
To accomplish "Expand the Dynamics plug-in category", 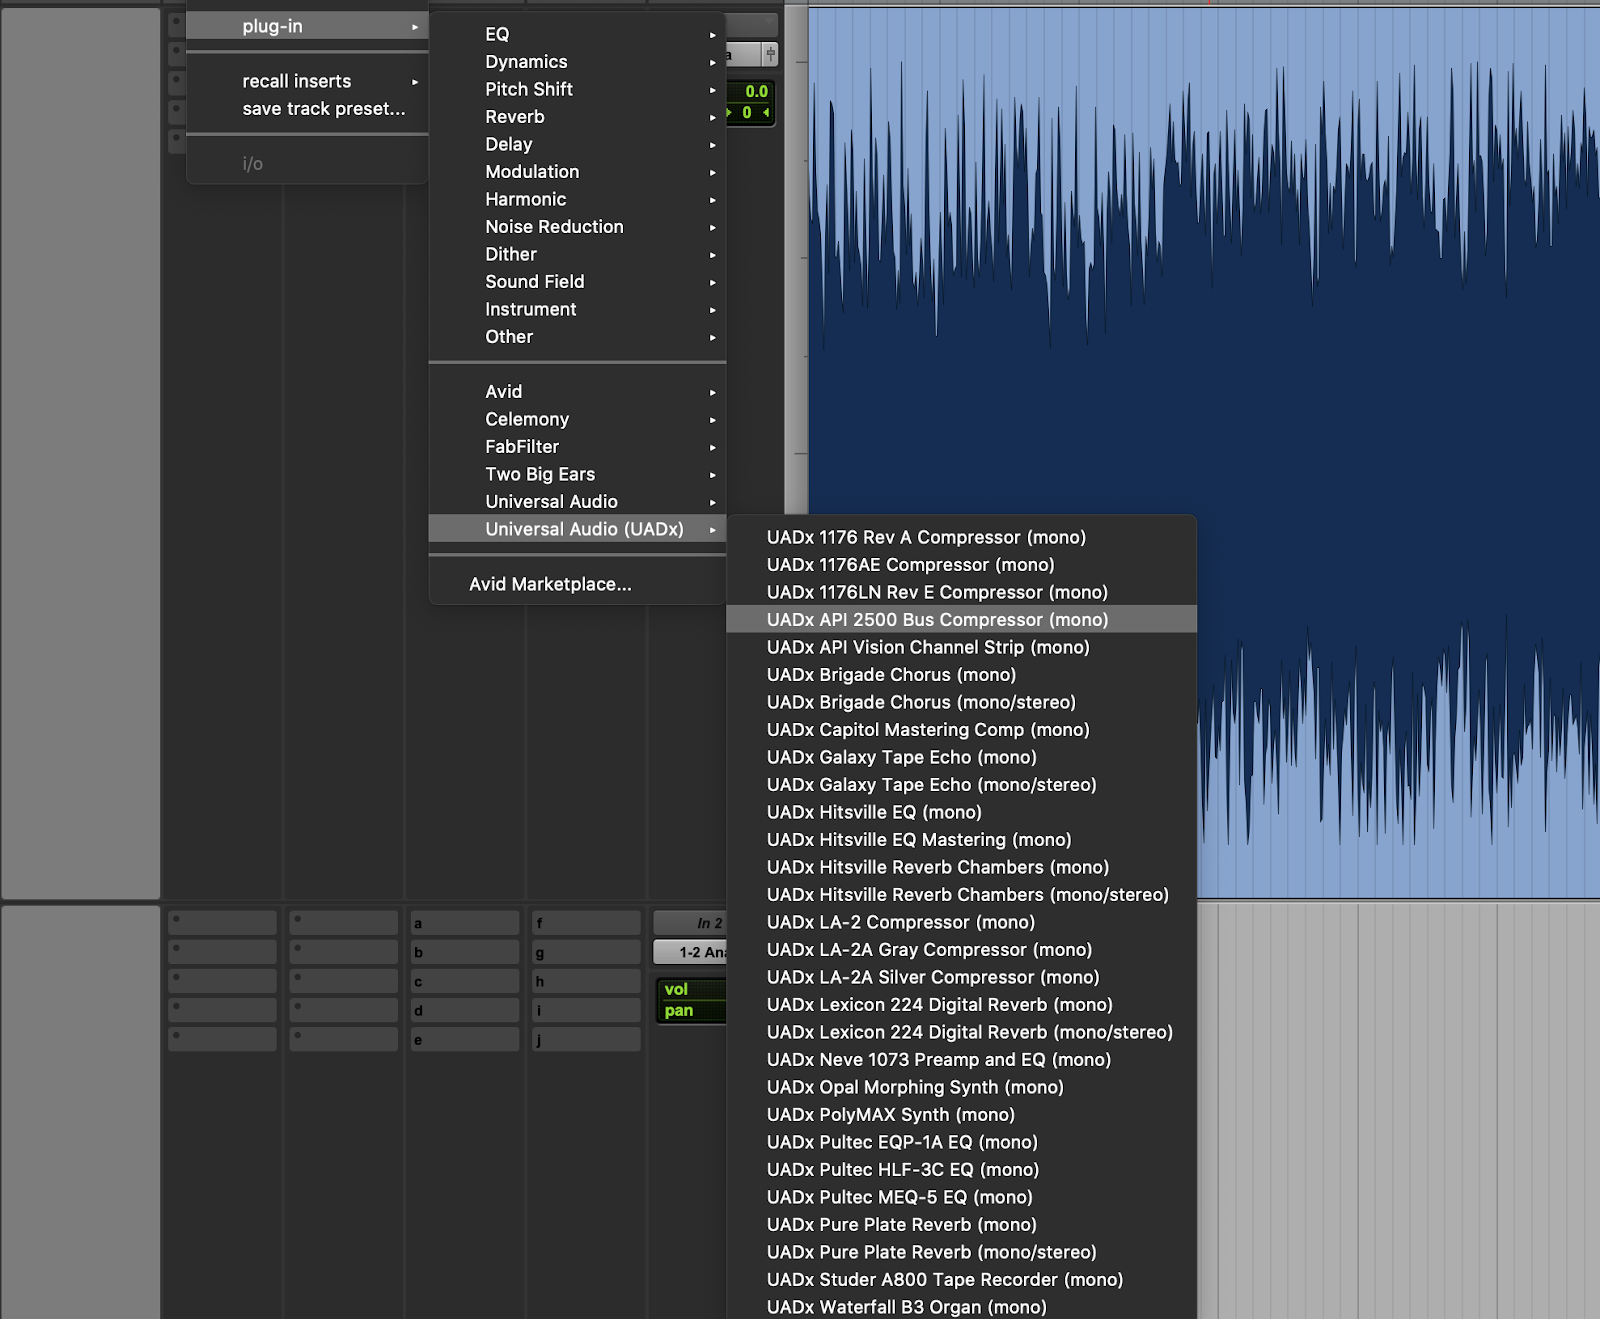I will click(x=577, y=62).
